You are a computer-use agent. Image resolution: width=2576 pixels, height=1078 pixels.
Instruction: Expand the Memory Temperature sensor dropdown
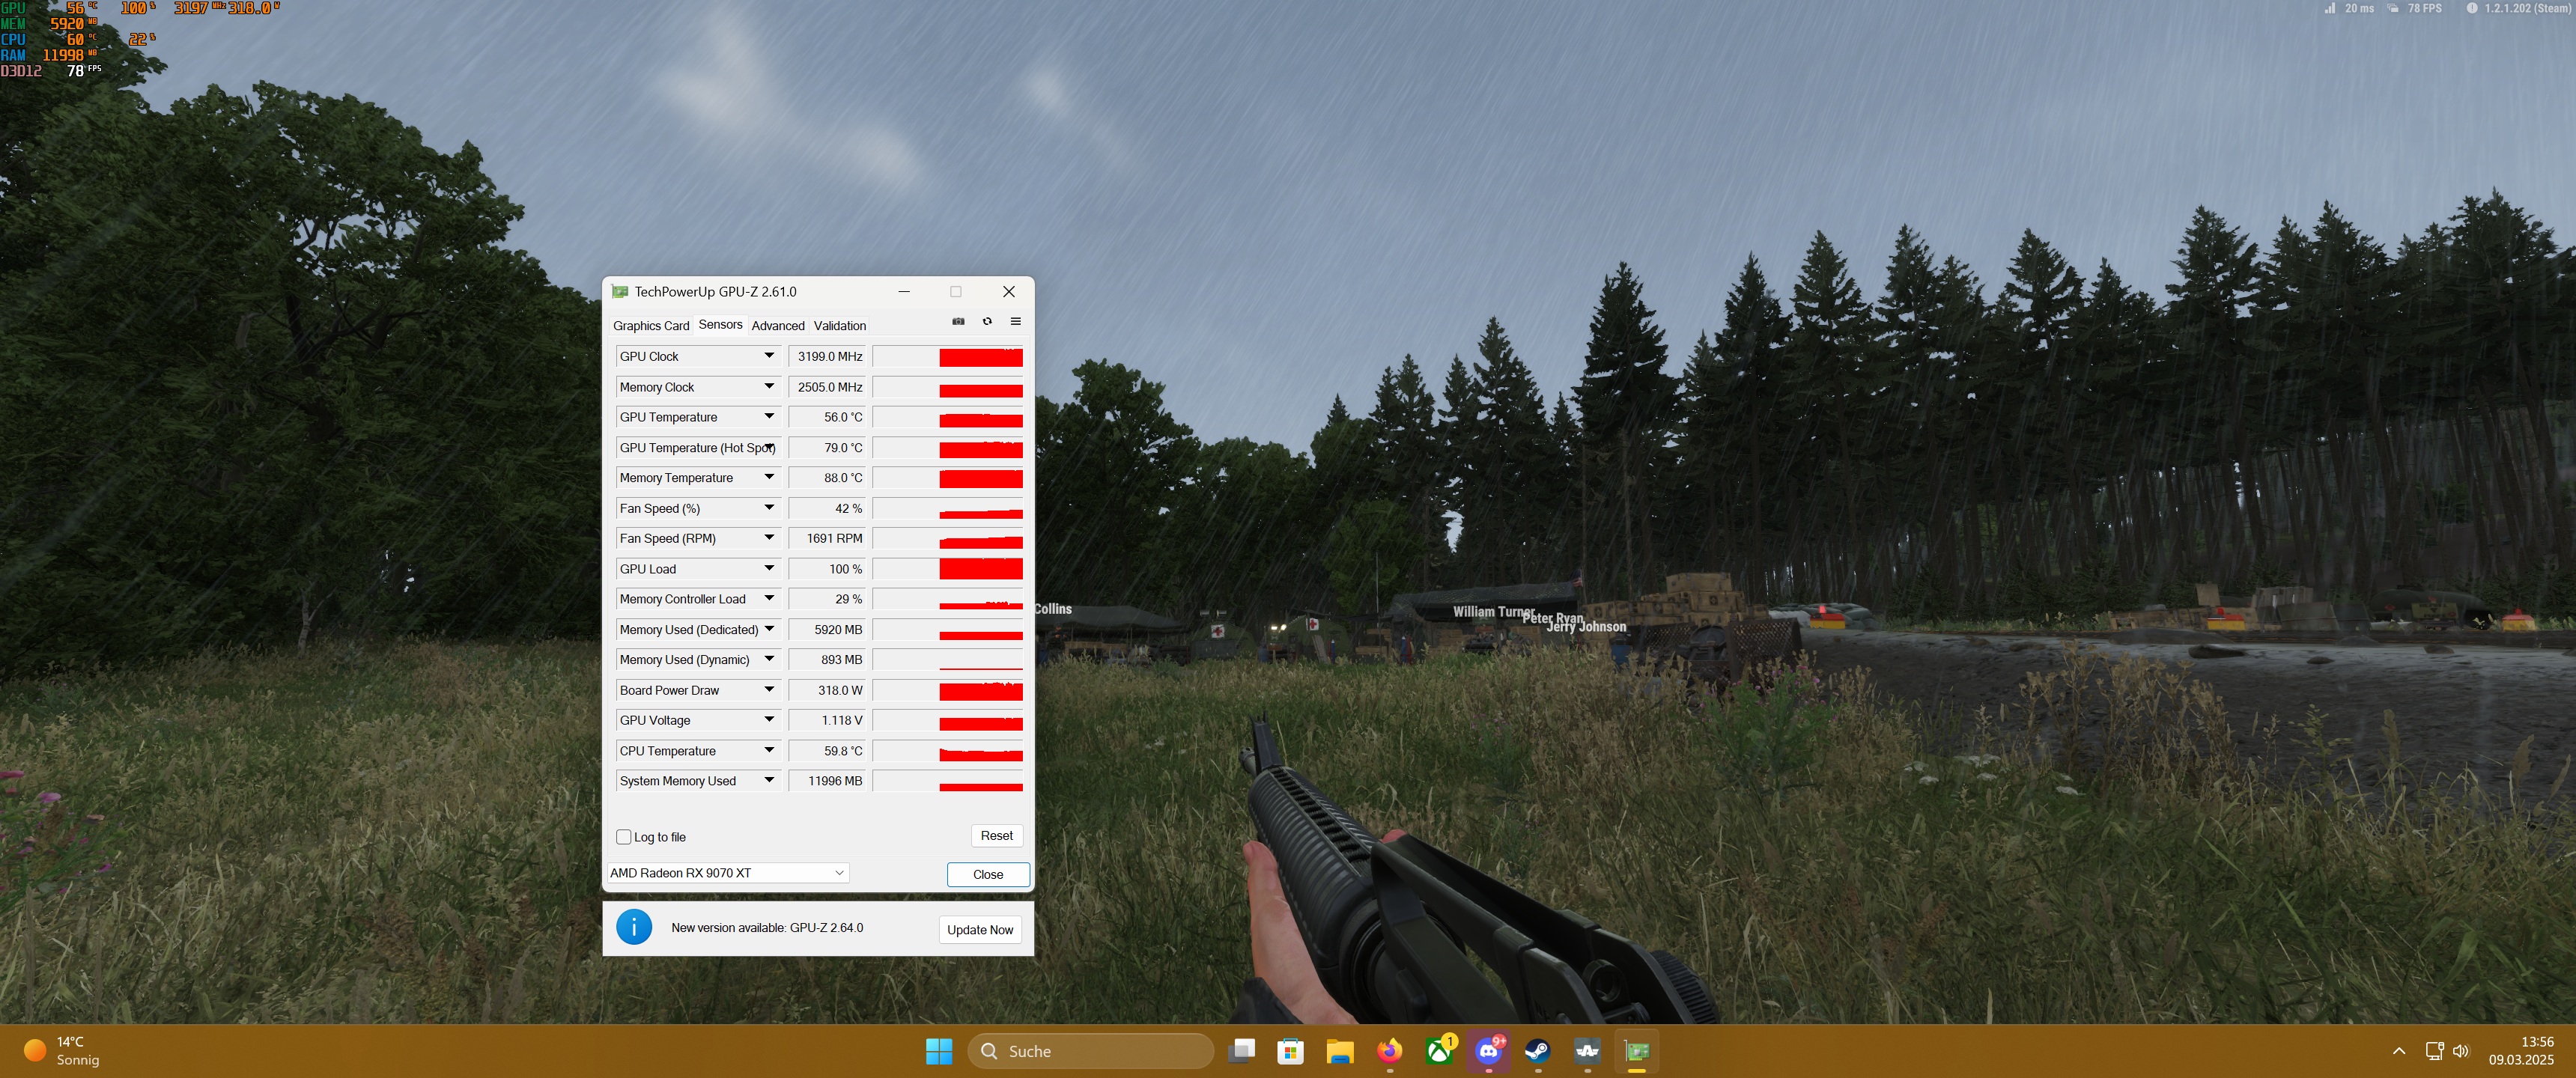coord(769,478)
